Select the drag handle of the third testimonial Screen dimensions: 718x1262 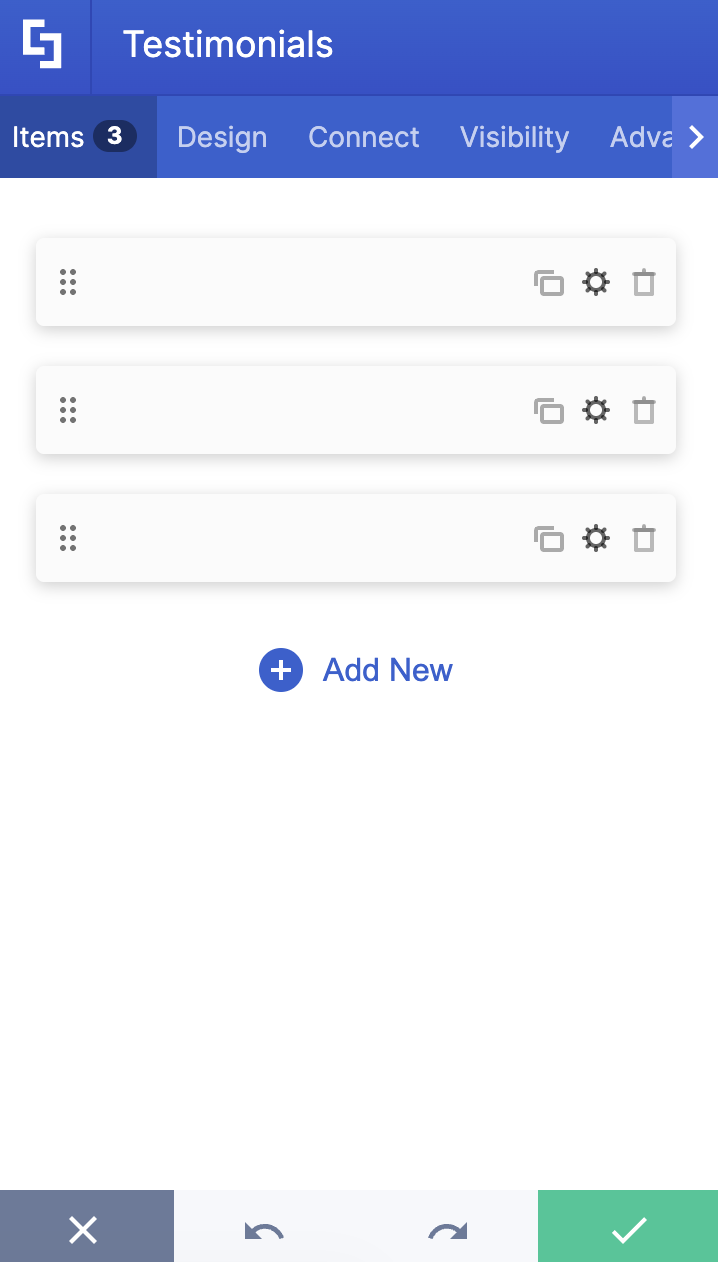click(x=68, y=538)
